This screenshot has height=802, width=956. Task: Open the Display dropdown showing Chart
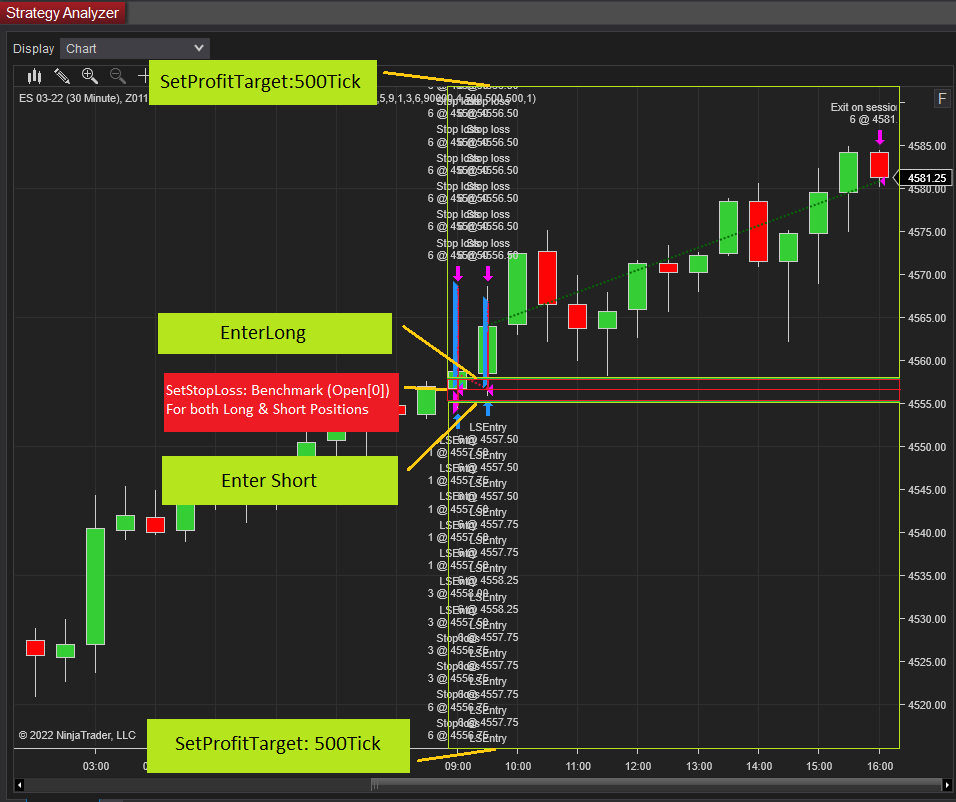click(135, 49)
